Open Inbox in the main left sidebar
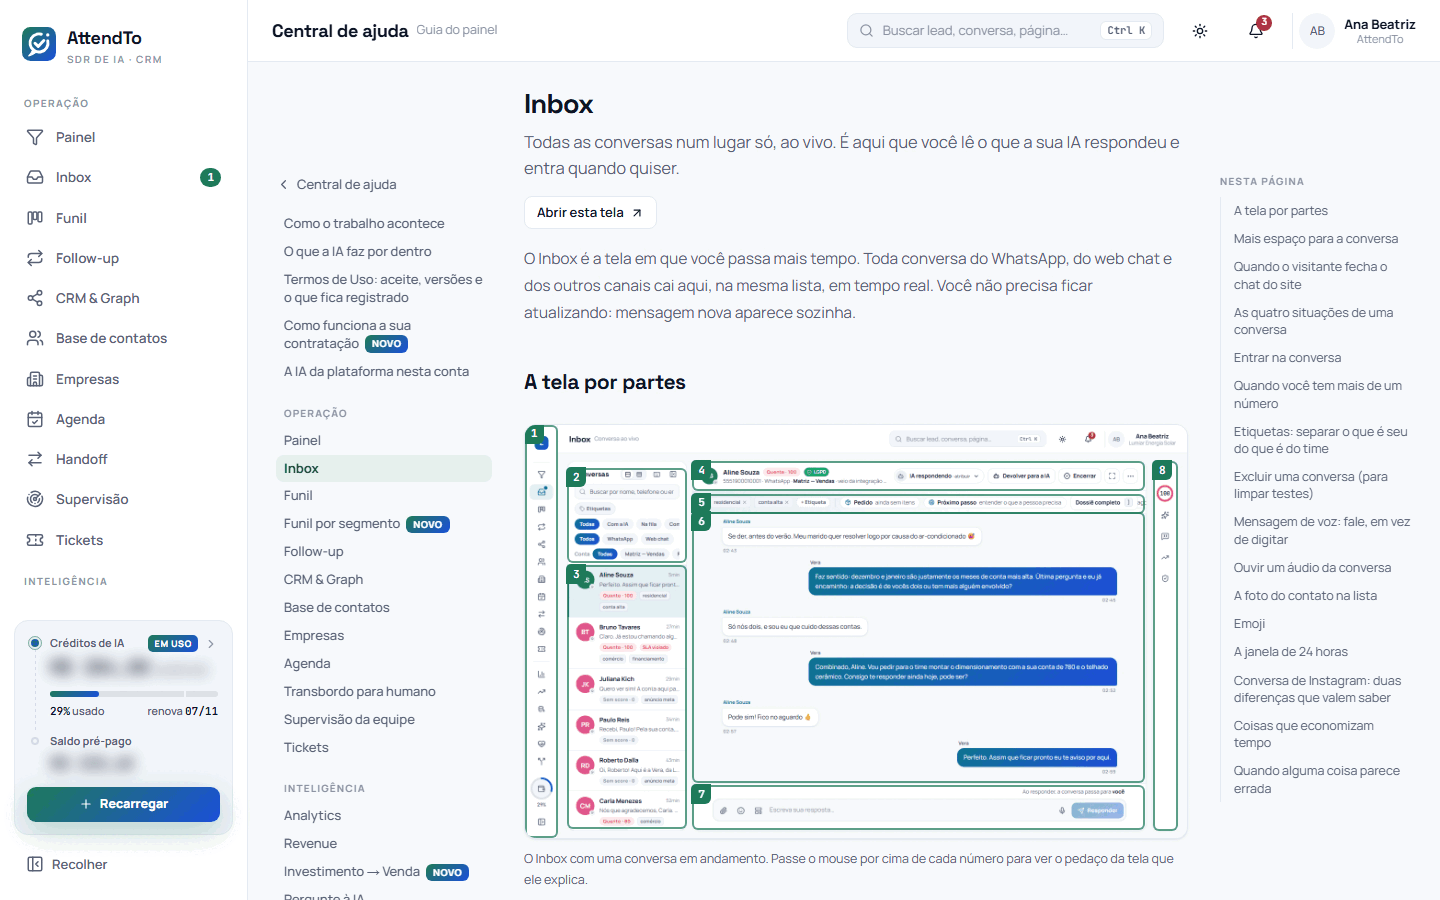The width and height of the screenshot is (1440, 900). tap(124, 177)
